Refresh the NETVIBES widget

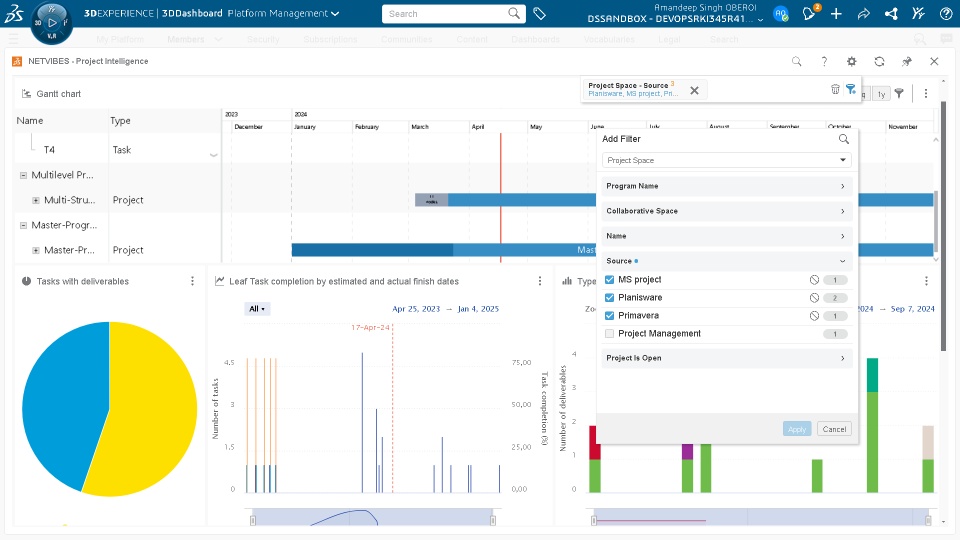pyautogui.click(x=879, y=61)
